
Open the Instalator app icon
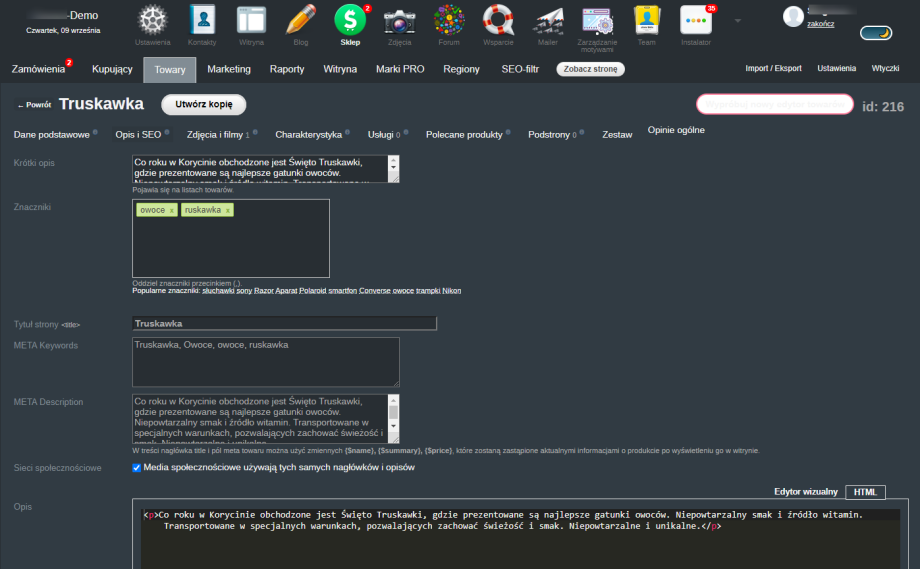point(695,20)
